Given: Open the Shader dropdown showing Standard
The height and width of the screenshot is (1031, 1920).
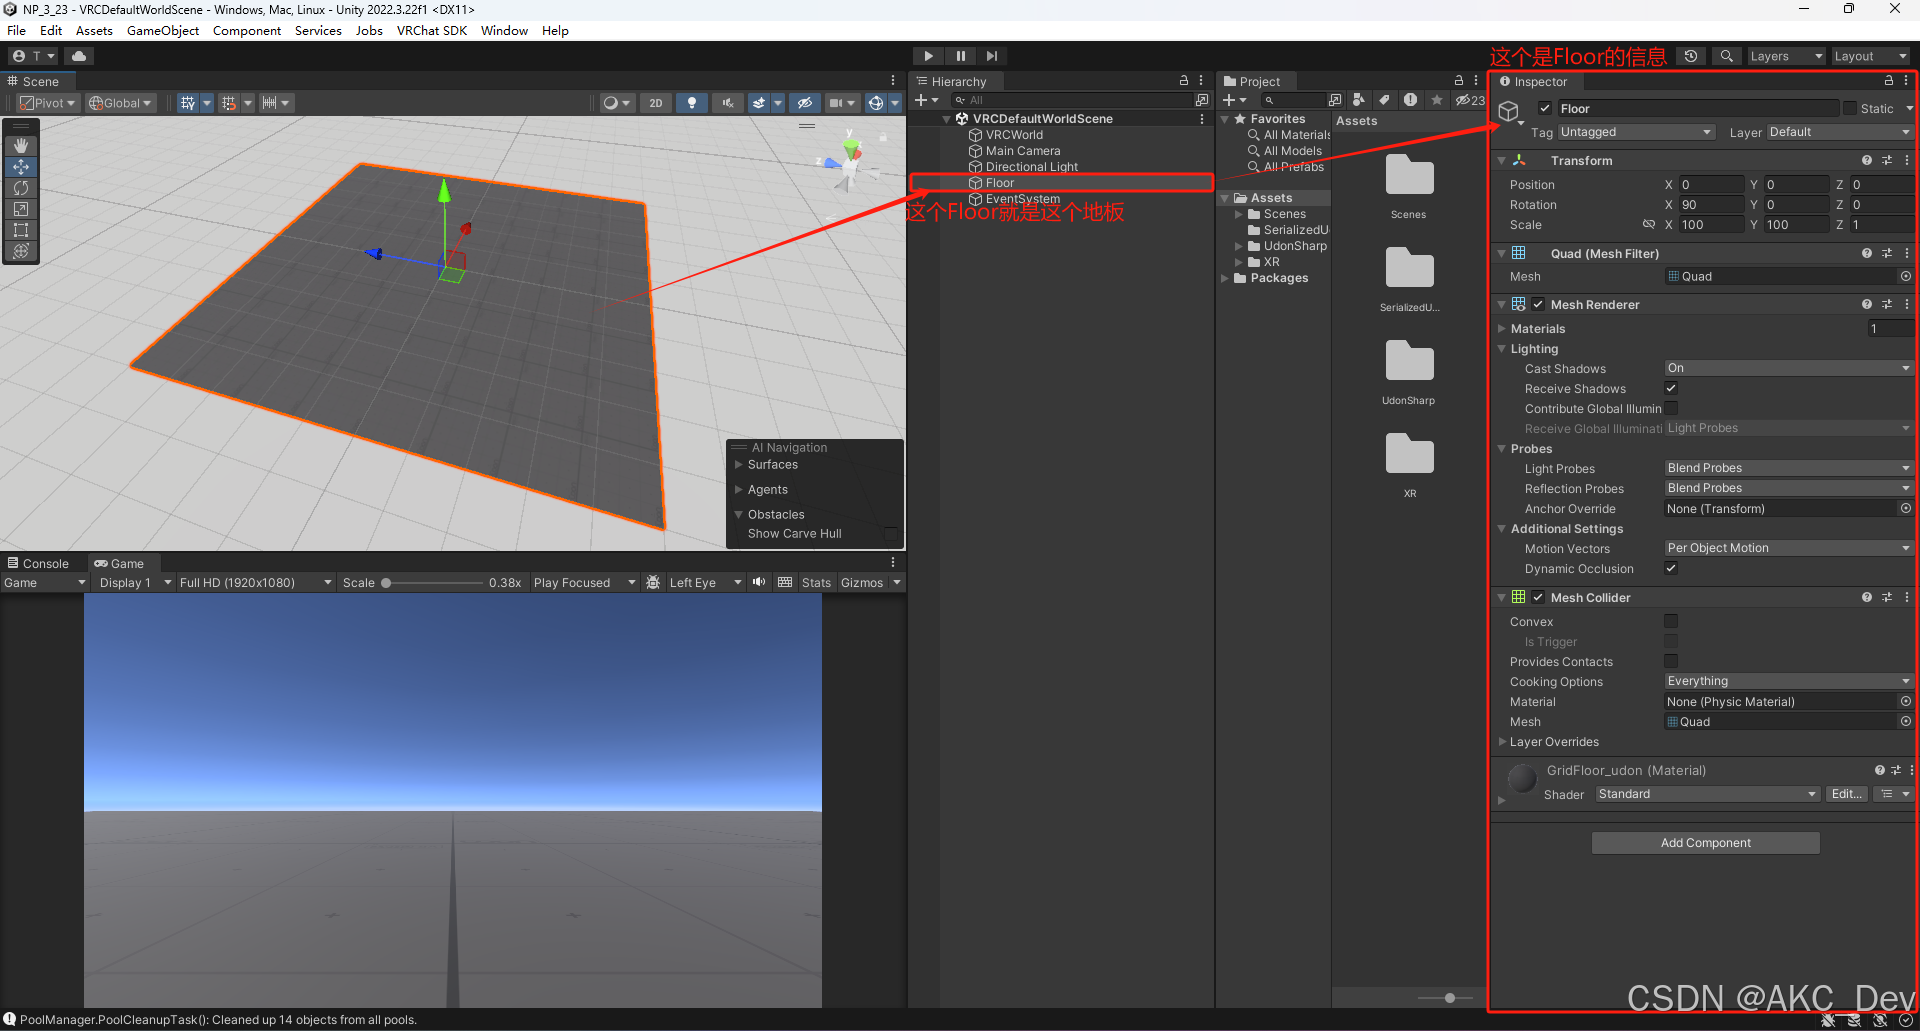Looking at the screenshot, I should coord(1707,794).
